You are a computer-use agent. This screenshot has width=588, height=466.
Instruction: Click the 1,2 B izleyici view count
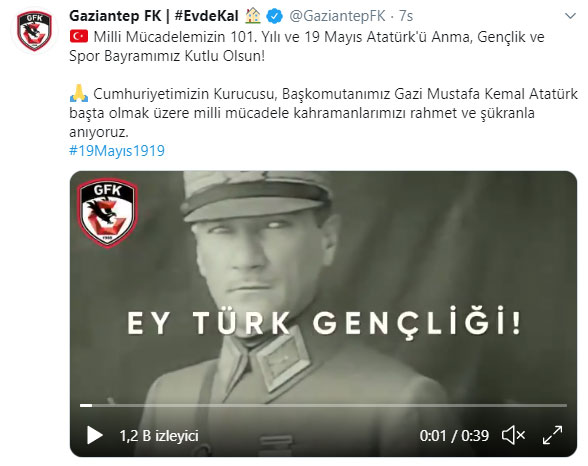[159, 436]
